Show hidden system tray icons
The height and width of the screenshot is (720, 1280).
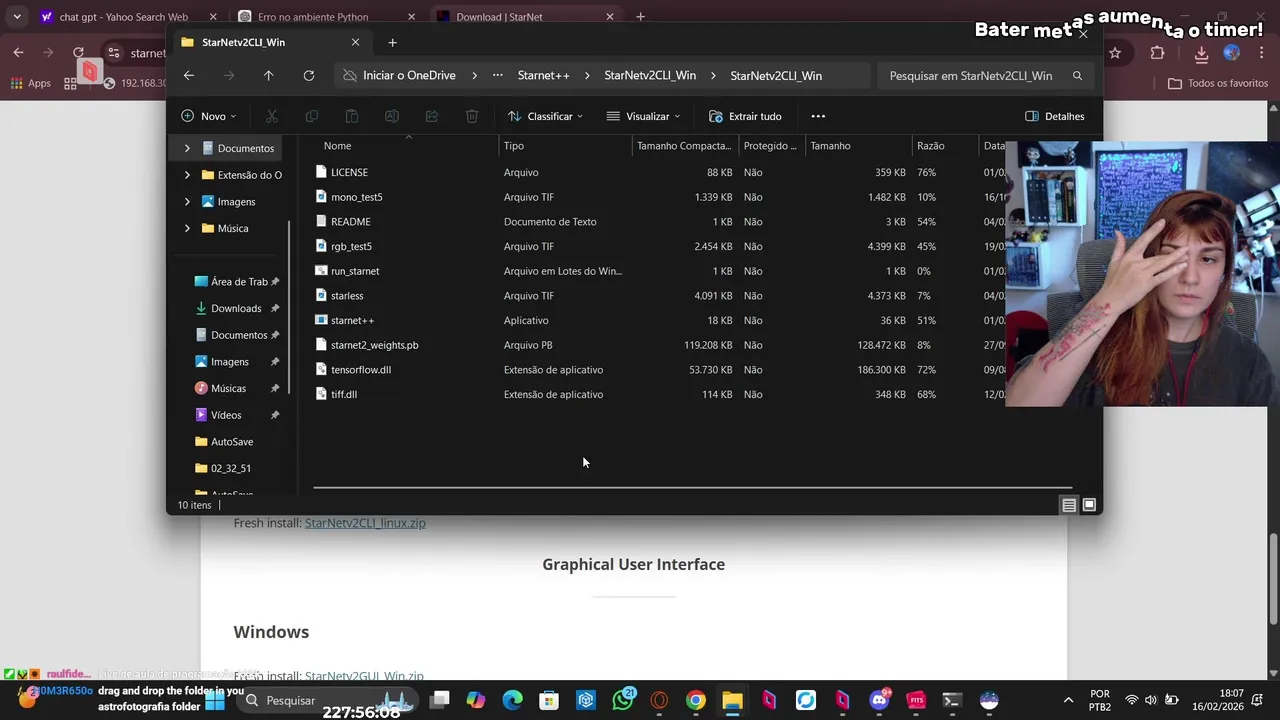[x=1068, y=700]
